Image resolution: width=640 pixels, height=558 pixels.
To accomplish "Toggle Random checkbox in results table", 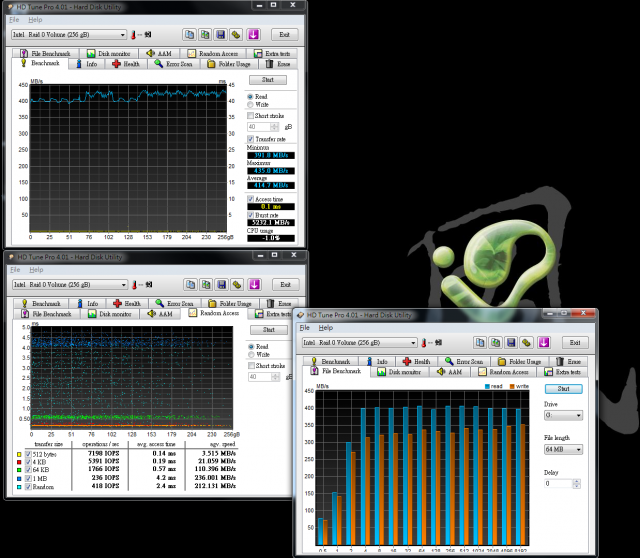I will coord(28,487).
